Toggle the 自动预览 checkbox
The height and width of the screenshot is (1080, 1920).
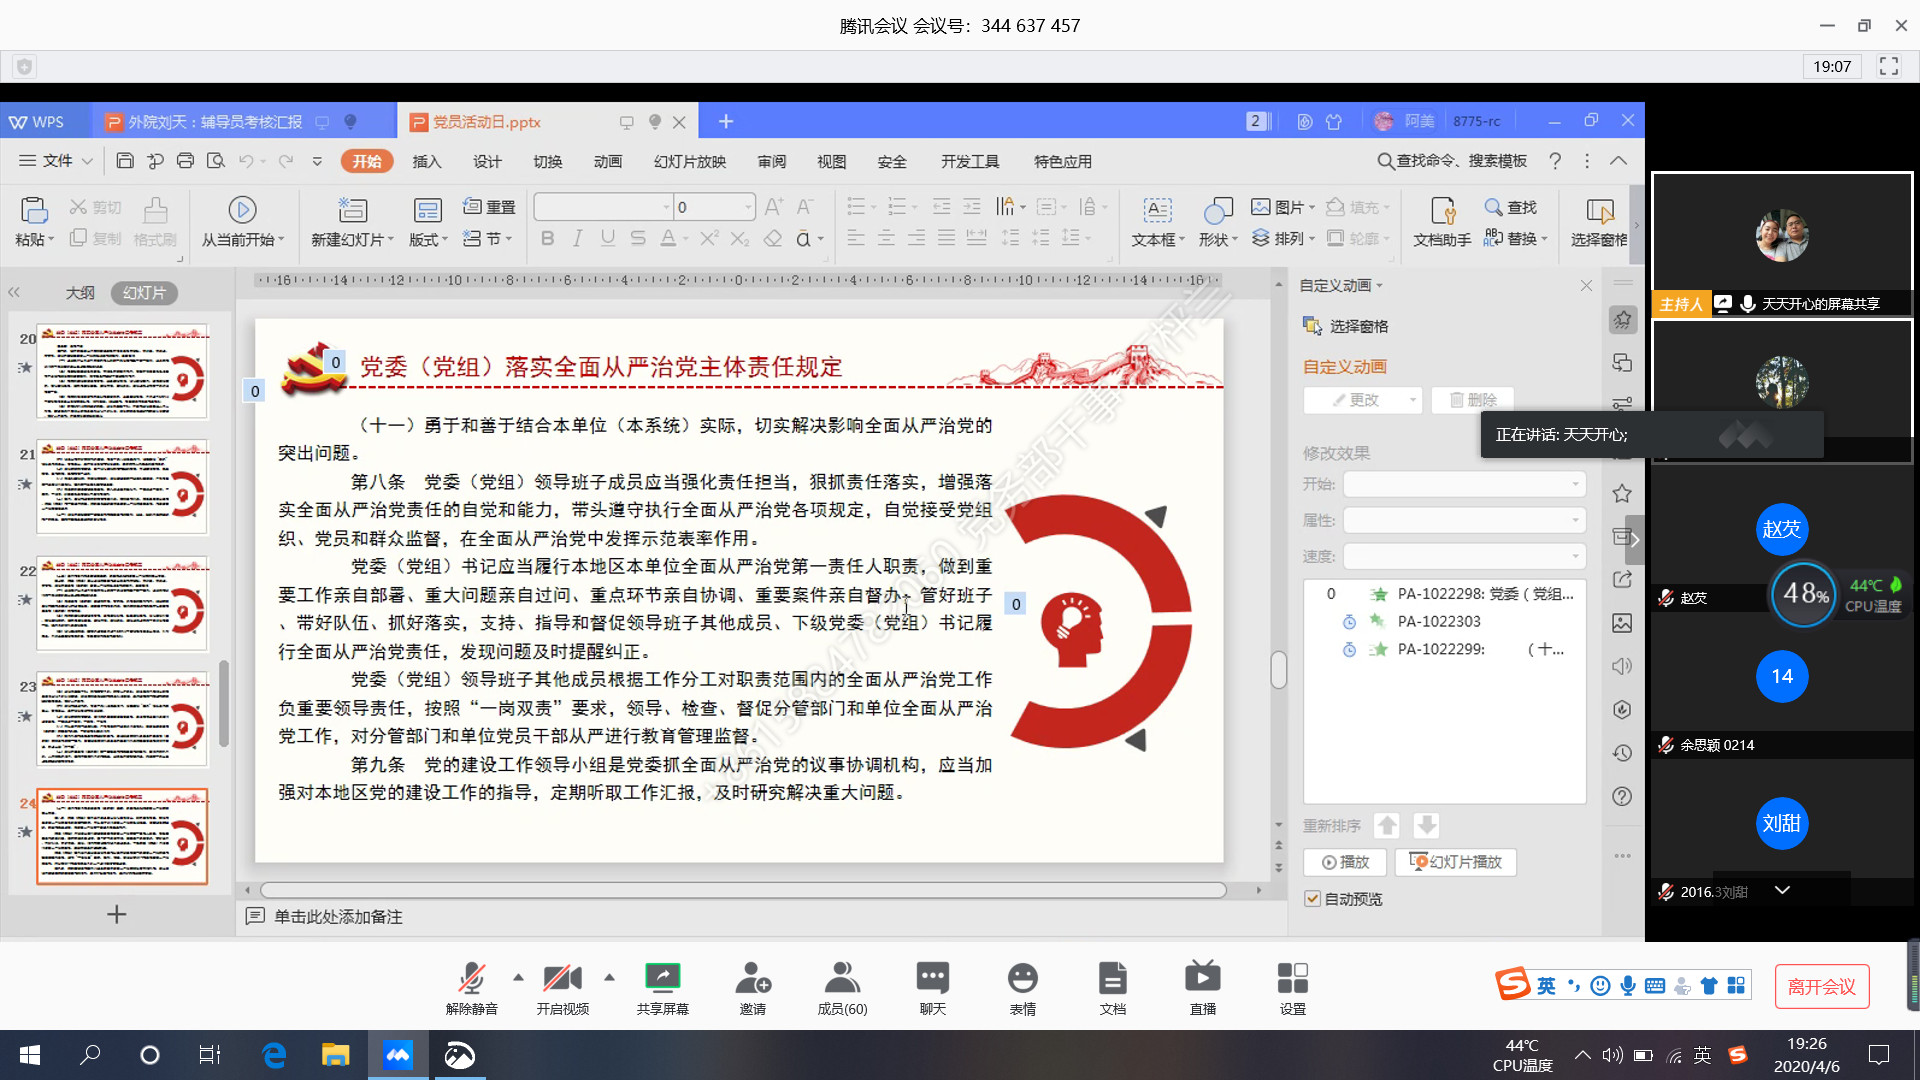point(1312,899)
